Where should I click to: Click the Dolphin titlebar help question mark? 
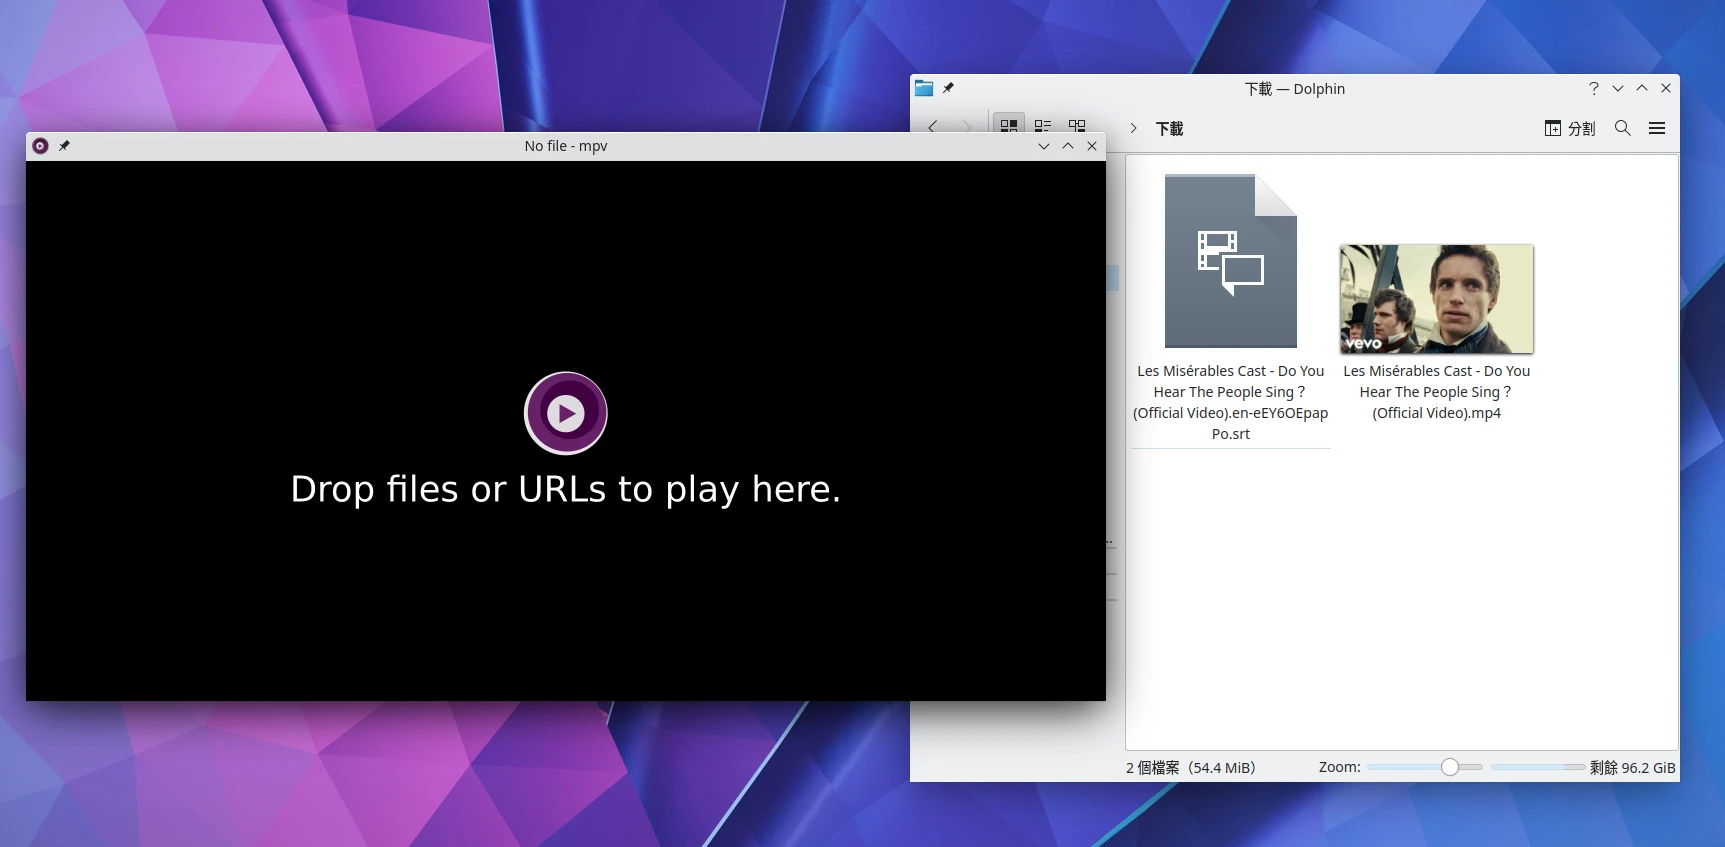pyautogui.click(x=1594, y=88)
